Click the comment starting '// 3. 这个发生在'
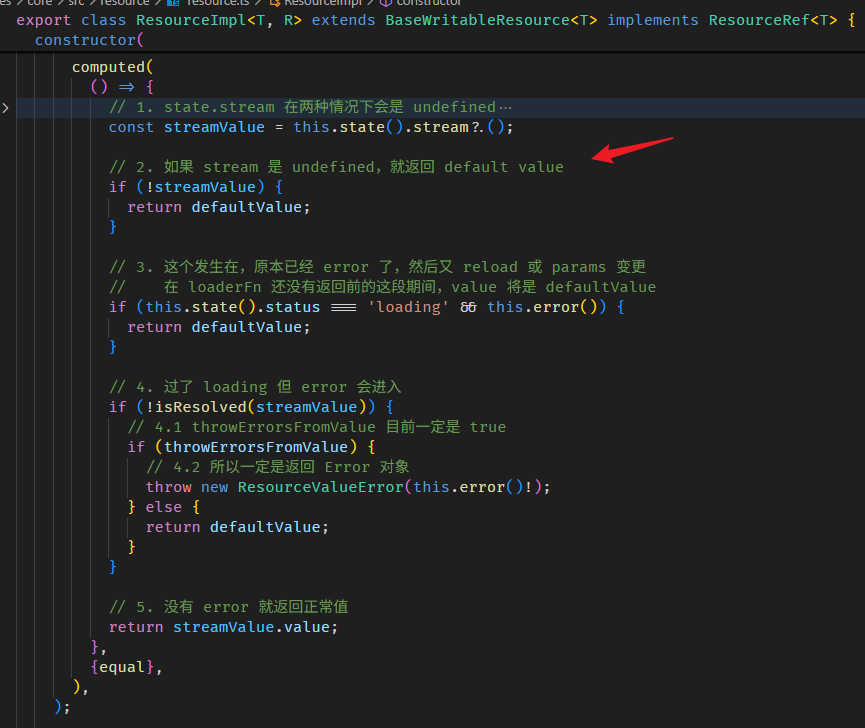 coord(378,267)
